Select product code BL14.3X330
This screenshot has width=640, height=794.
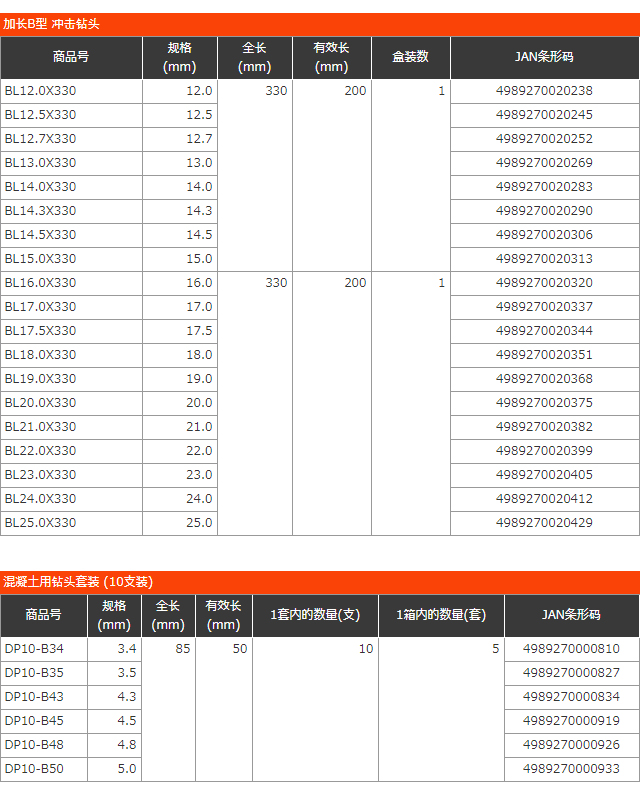41,211
